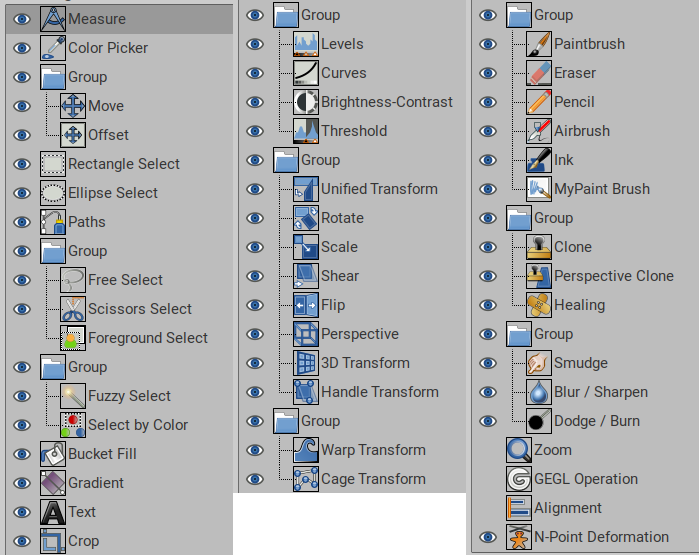Screen dimensions: 699x555
Task: Select the Paintbrush icon
Action: pos(539,44)
